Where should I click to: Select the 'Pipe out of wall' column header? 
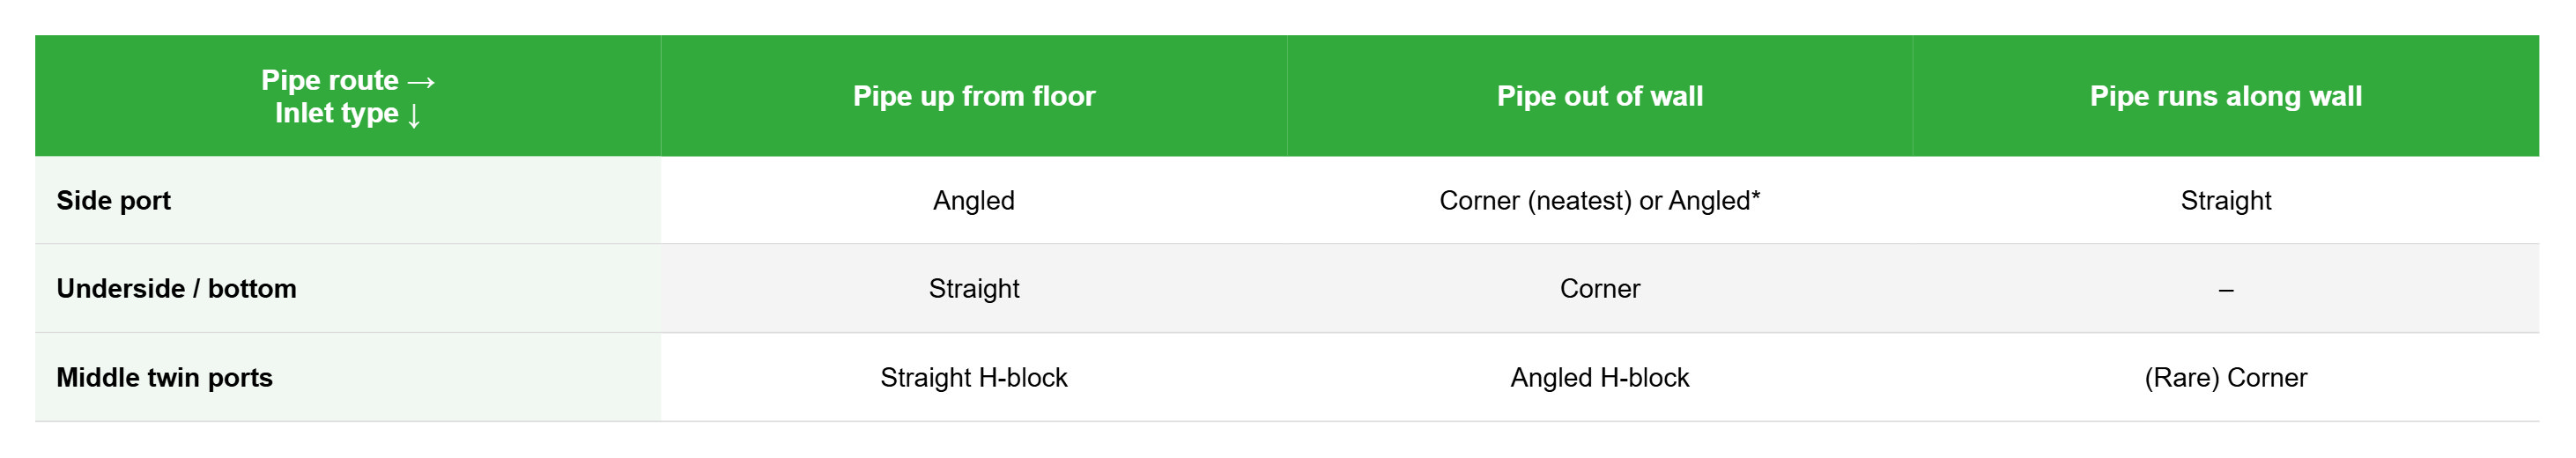(1600, 96)
